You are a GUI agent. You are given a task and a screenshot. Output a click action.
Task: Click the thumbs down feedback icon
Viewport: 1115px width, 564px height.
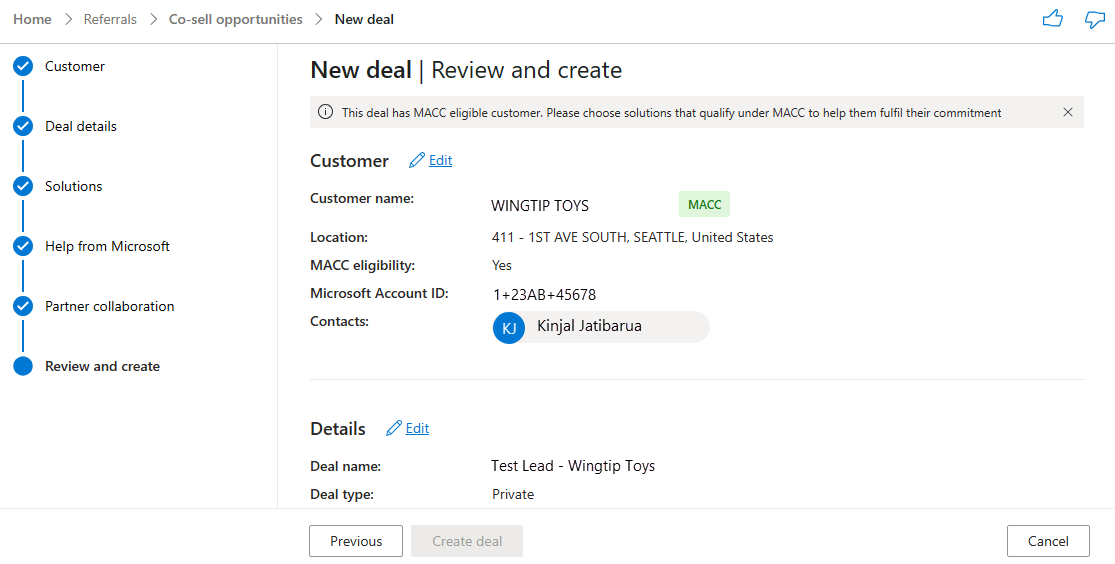[x=1095, y=19]
